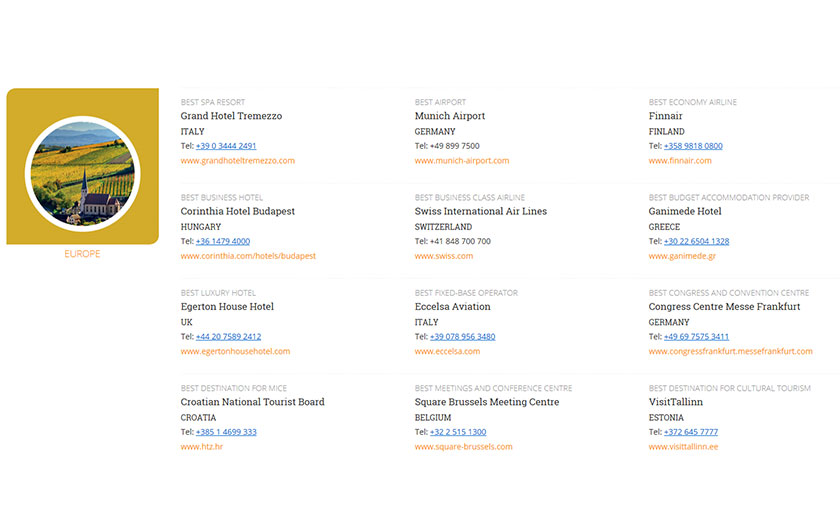Select BELGIUM country text
The height and width of the screenshot is (525, 840).
tap(433, 418)
